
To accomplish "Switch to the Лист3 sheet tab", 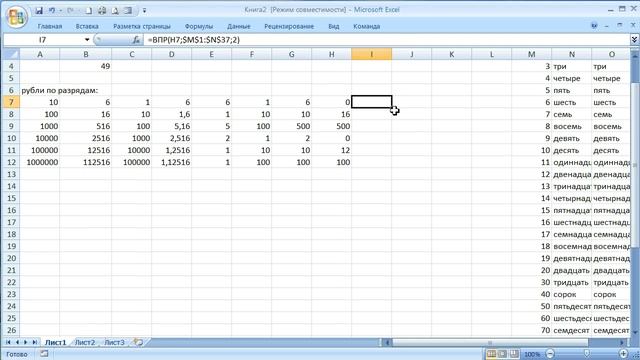I will [x=114, y=342].
